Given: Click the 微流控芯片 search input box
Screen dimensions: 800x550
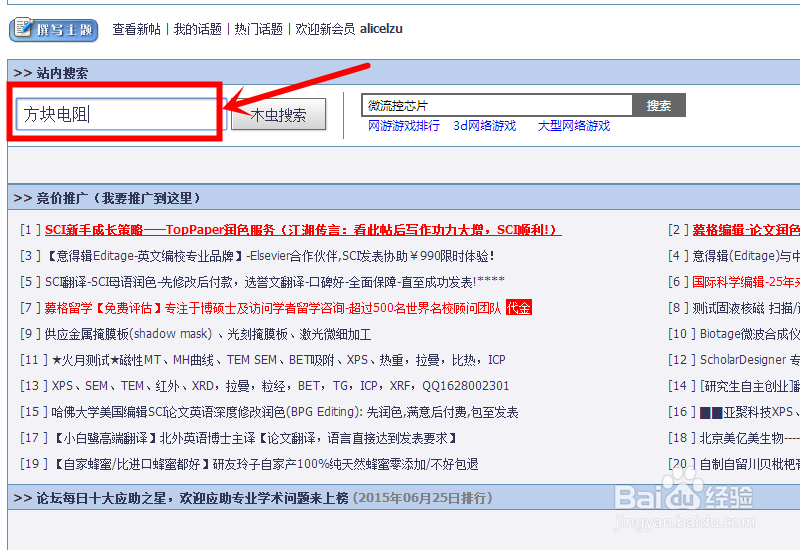Looking at the screenshot, I should (497, 105).
